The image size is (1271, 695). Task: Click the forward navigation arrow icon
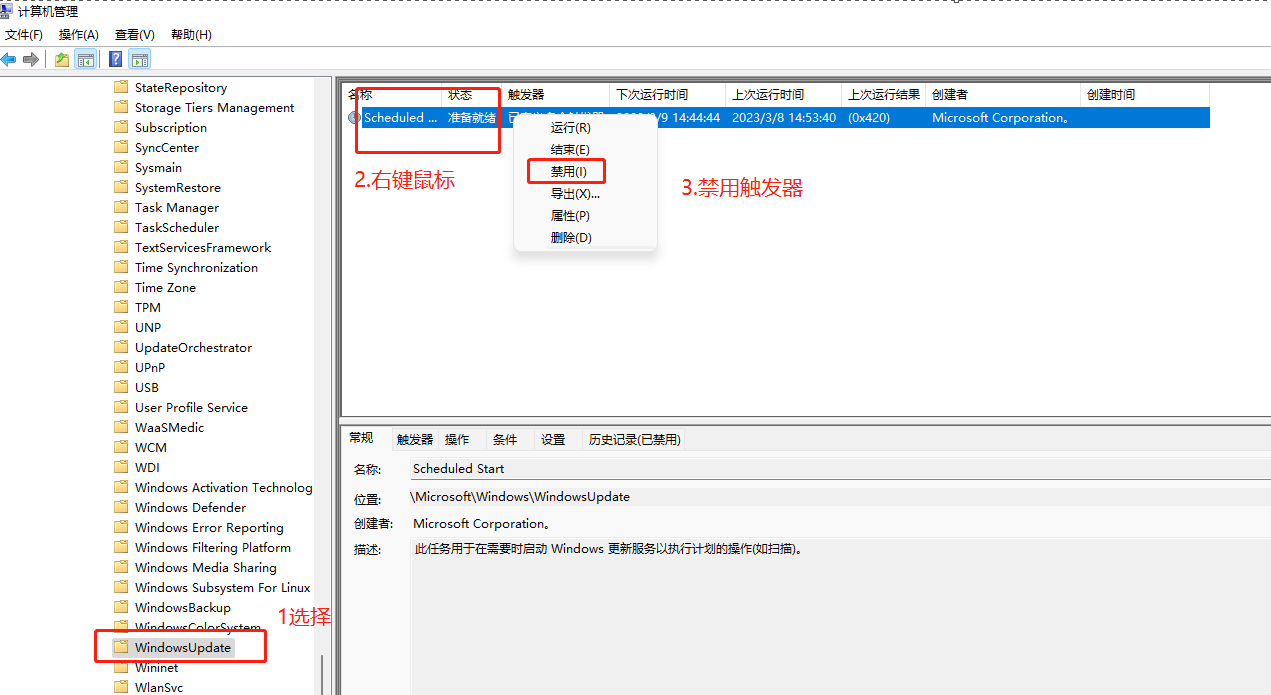click(31, 59)
